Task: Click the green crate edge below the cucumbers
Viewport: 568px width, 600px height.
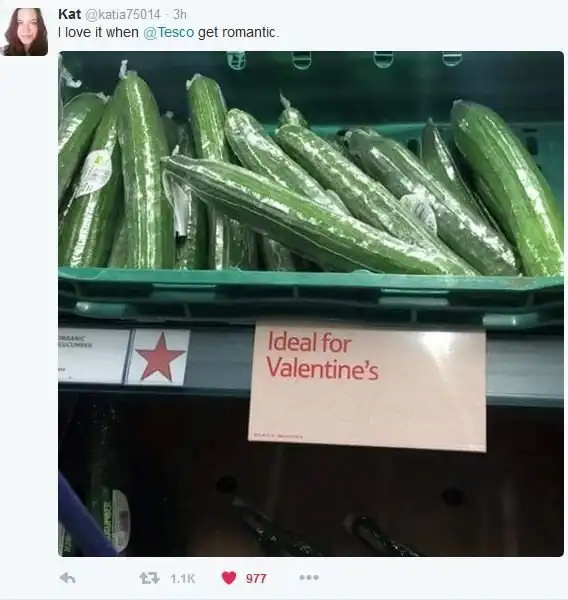Action: tap(311, 295)
